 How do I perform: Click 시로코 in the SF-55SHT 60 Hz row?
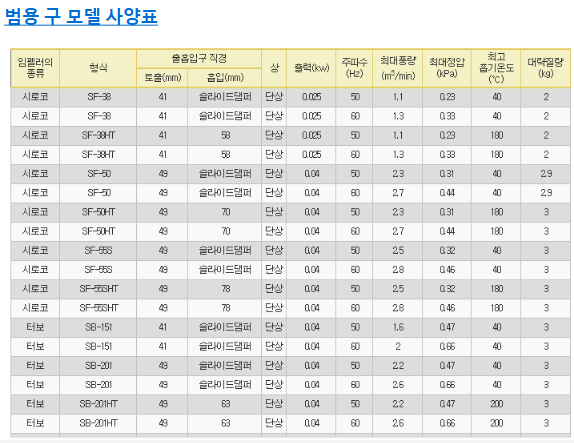click(35, 308)
